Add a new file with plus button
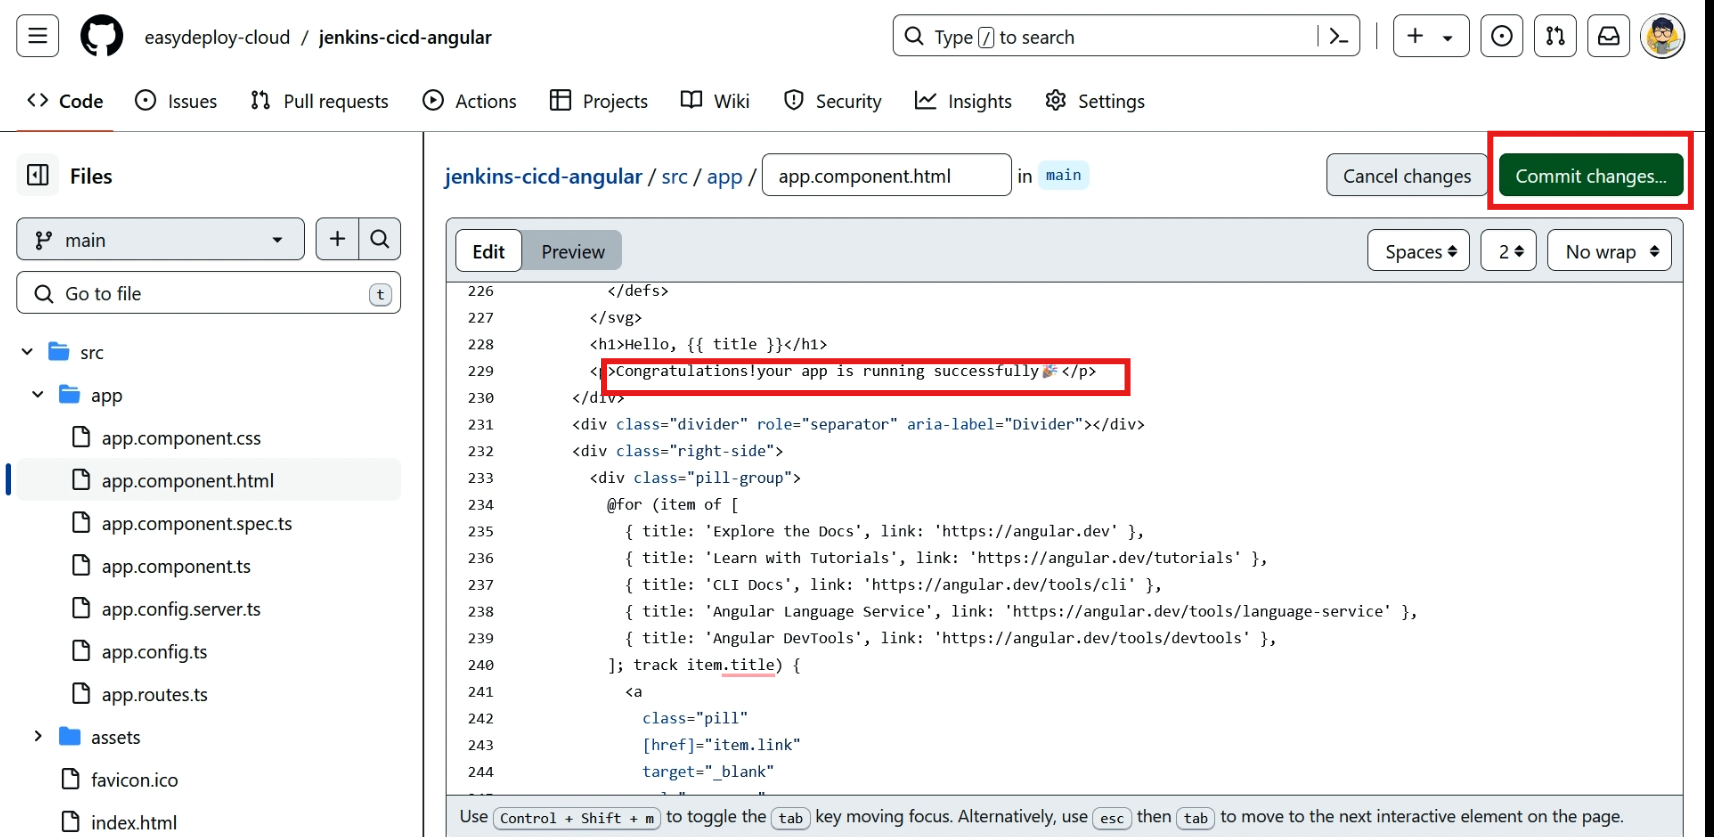The image size is (1714, 837). (x=337, y=239)
